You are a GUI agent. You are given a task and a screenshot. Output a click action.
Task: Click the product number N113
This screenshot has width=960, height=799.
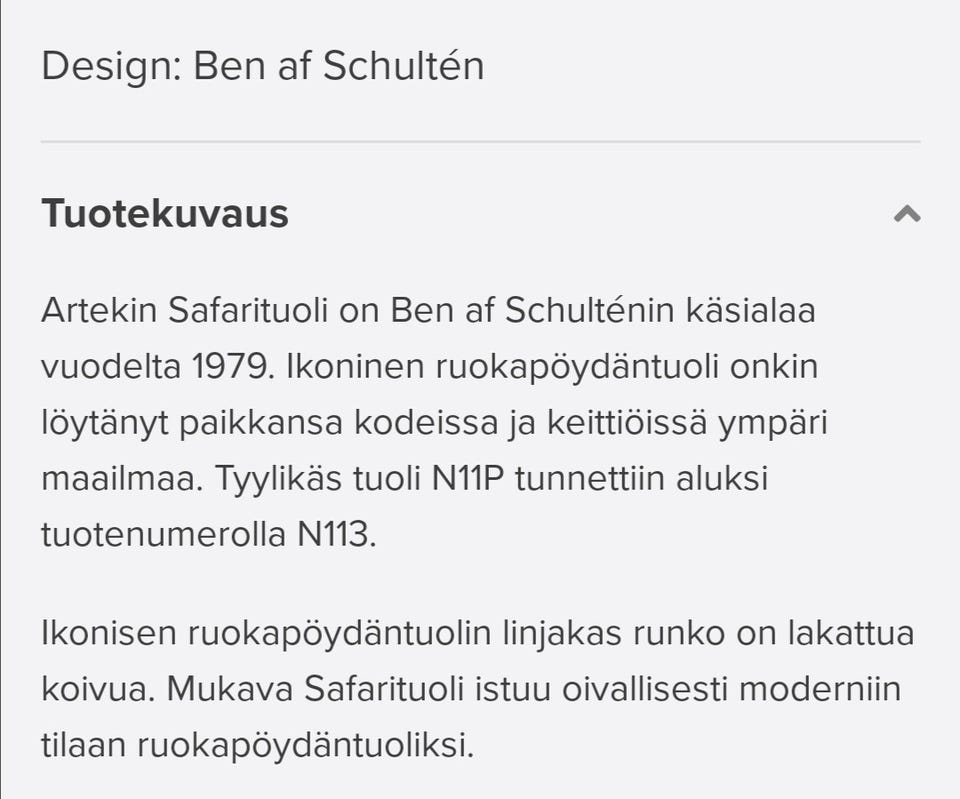pos(336,535)
